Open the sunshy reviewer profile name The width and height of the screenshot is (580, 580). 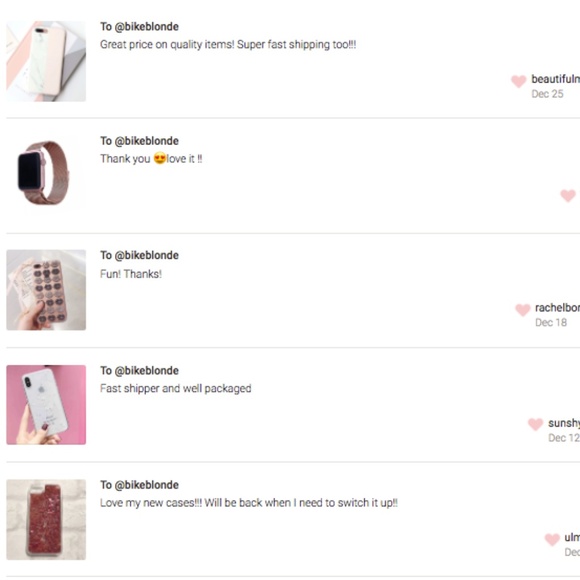(x=564, y=423)
